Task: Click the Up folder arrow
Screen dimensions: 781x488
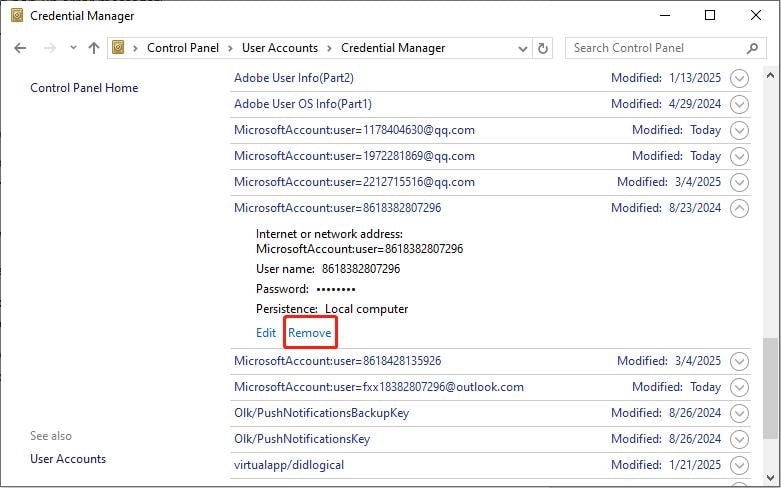Action: click(94, 48)
